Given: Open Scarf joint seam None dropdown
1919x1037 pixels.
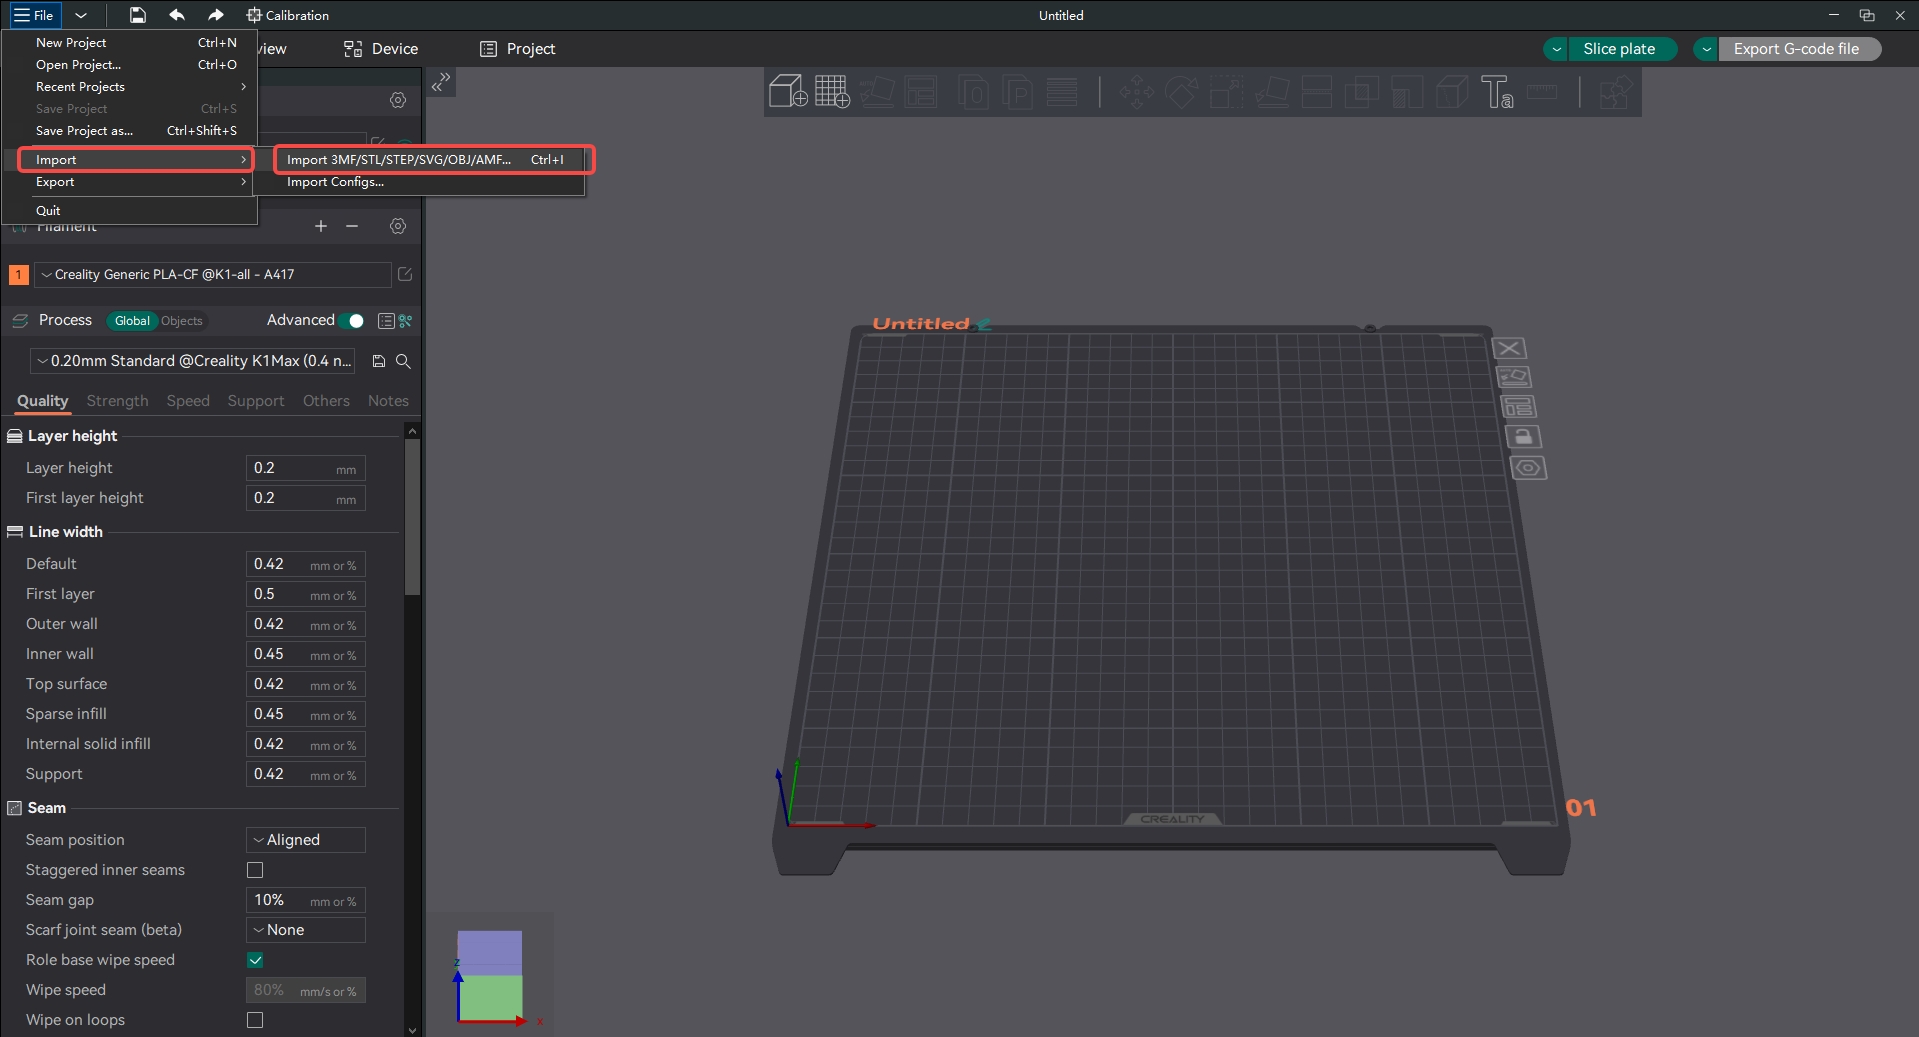Looking at the screenshot, I should pyautogui.click(x=306, y=930).
